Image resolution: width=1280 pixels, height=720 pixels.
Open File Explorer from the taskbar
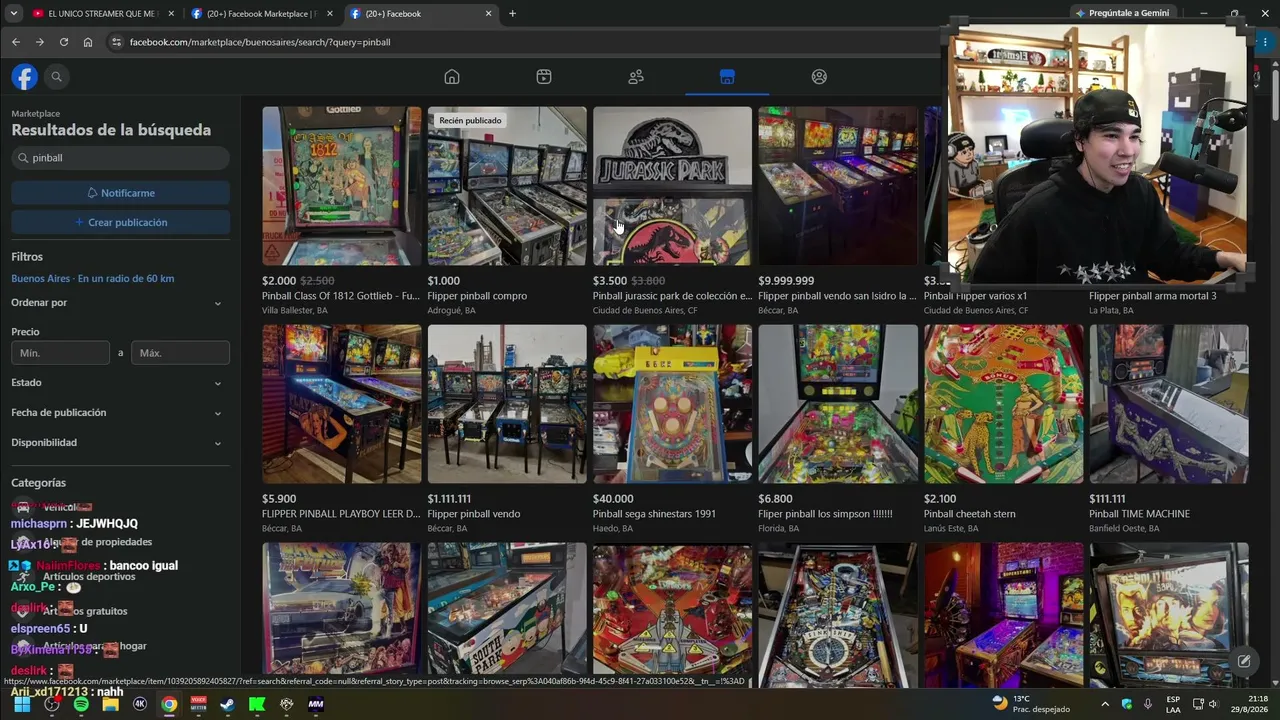click(110, 704)
